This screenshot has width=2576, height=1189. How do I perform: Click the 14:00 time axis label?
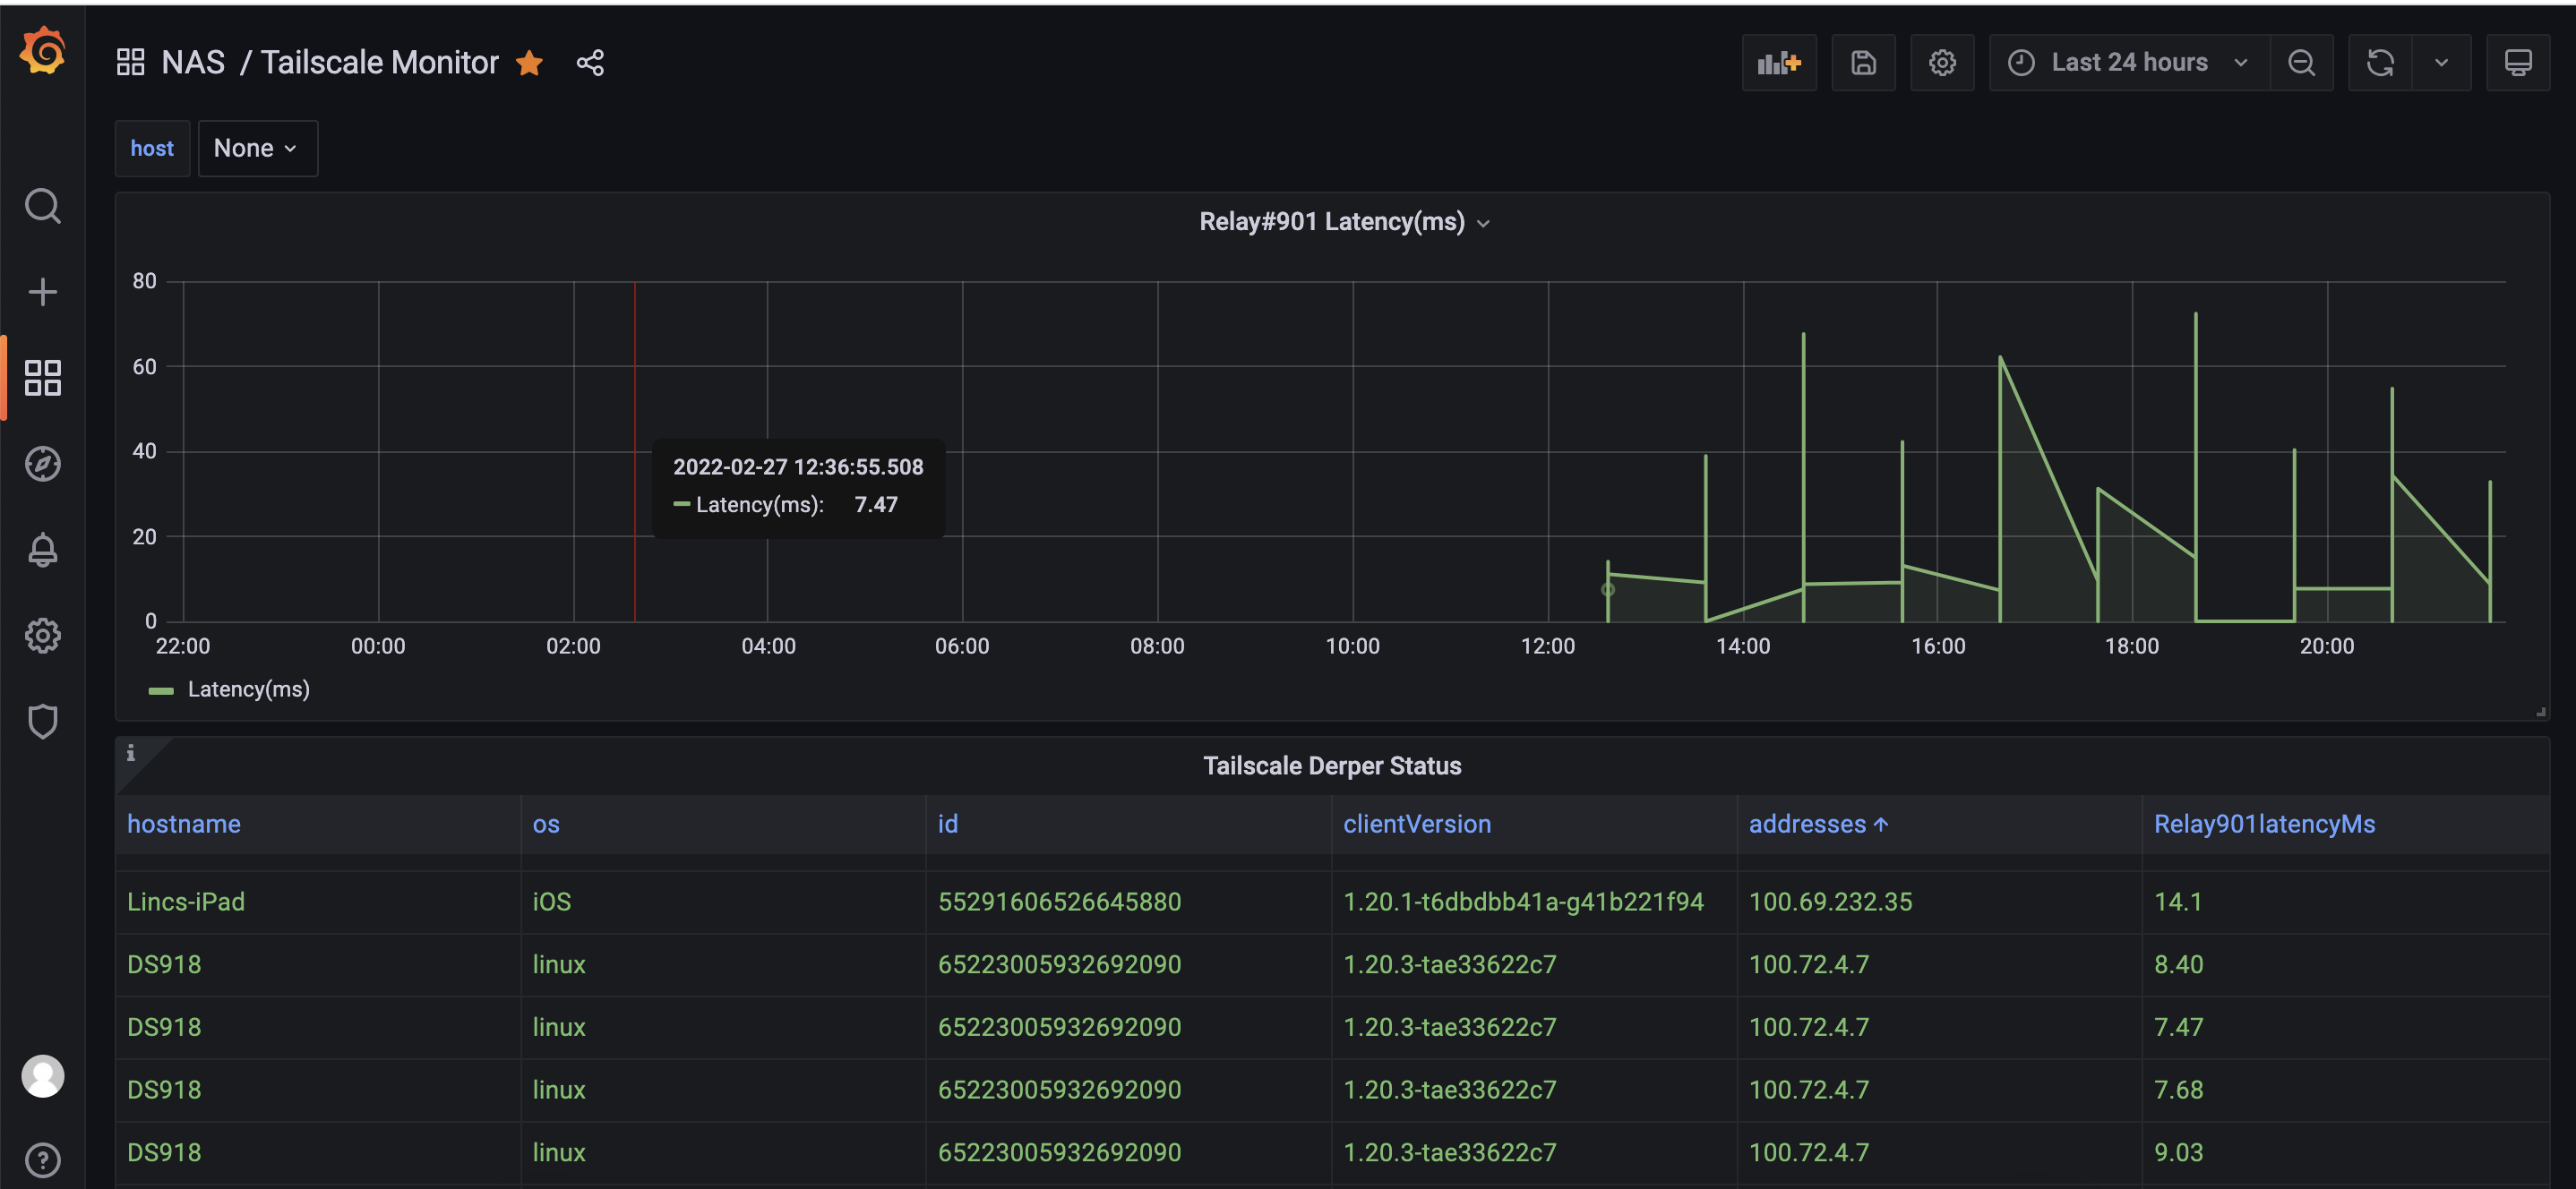click(x=1743, y=646)
